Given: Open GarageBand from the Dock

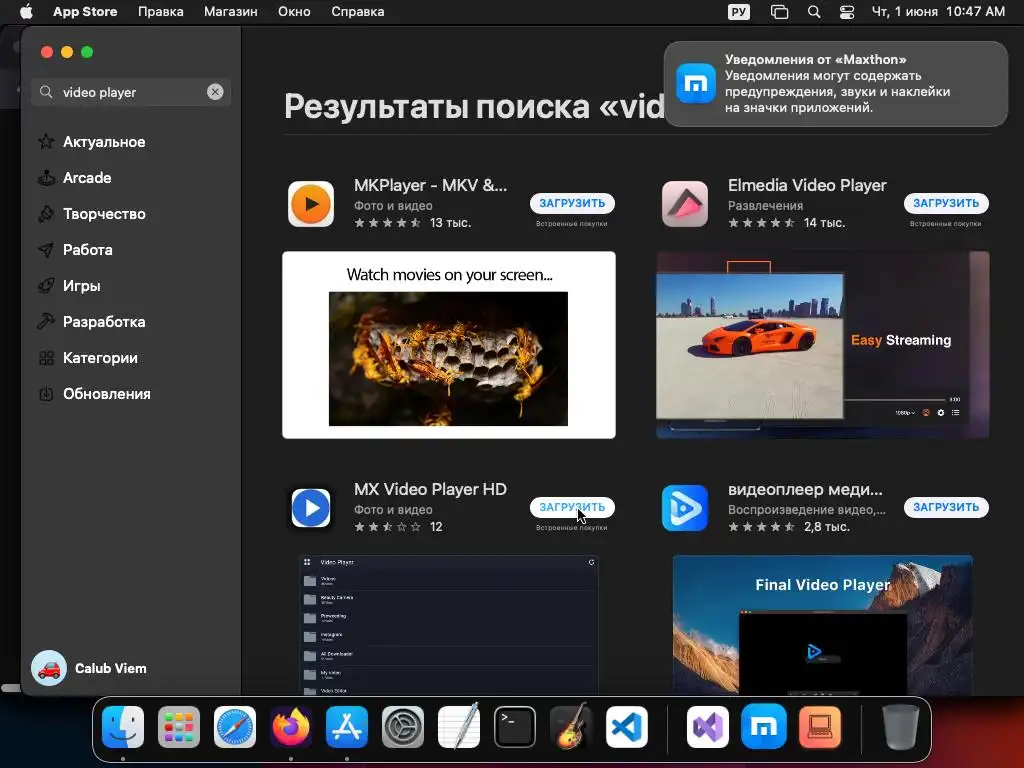Looking at the screenshot, I should tap(571, 727).
